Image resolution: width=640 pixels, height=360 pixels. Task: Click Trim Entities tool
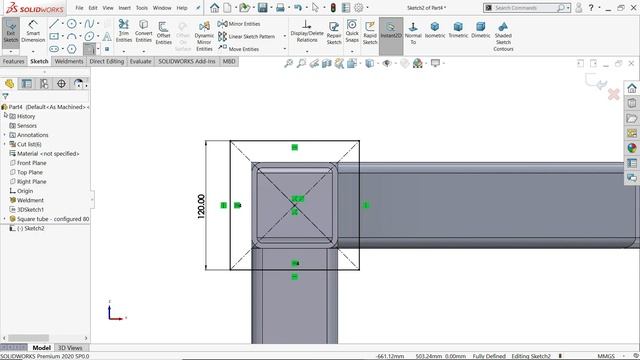coord(124,31)
